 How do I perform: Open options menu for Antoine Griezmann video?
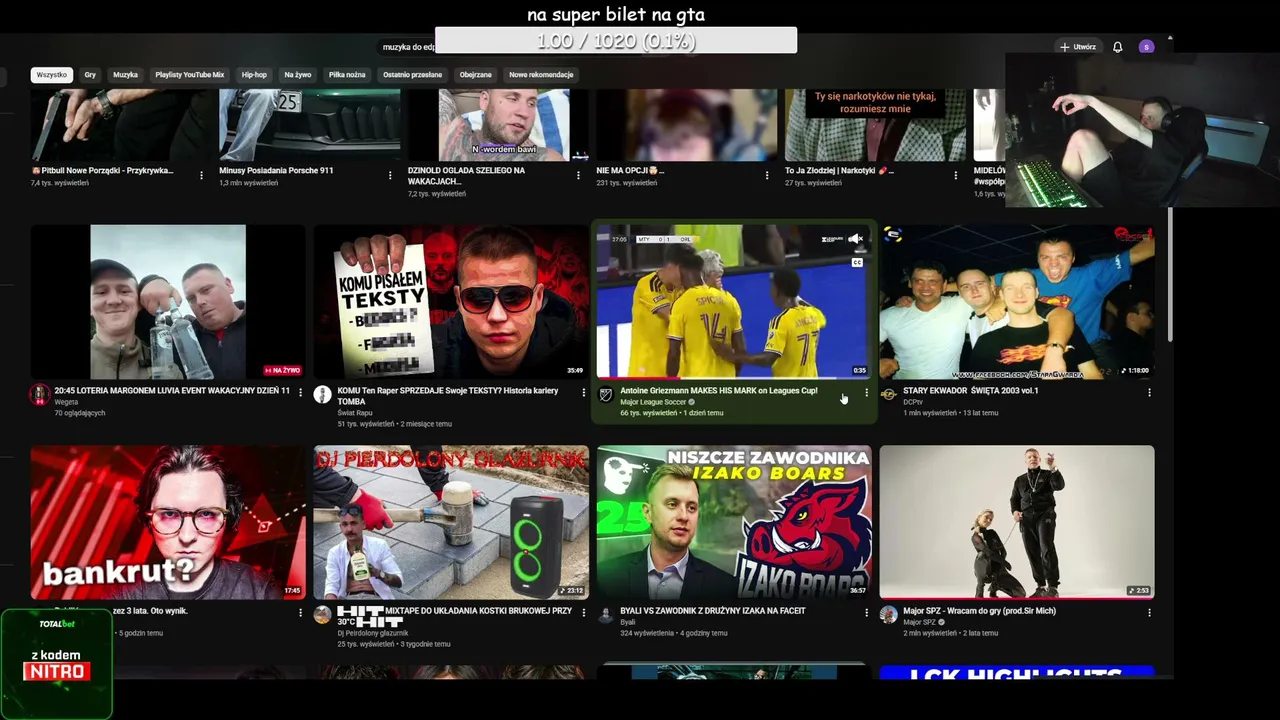[866, 393]
